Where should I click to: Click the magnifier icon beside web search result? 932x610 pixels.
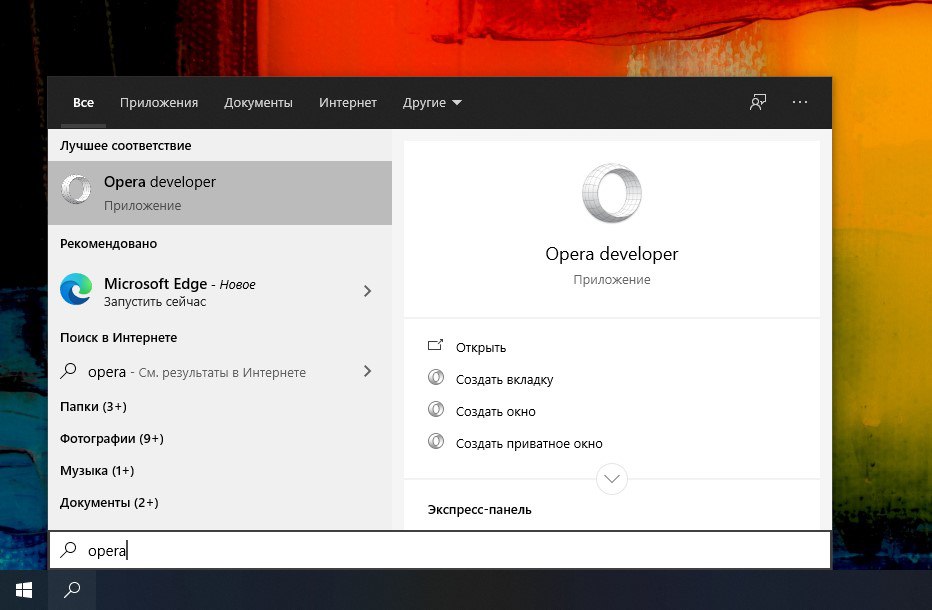pyautogui.click(x=68, y=371)
